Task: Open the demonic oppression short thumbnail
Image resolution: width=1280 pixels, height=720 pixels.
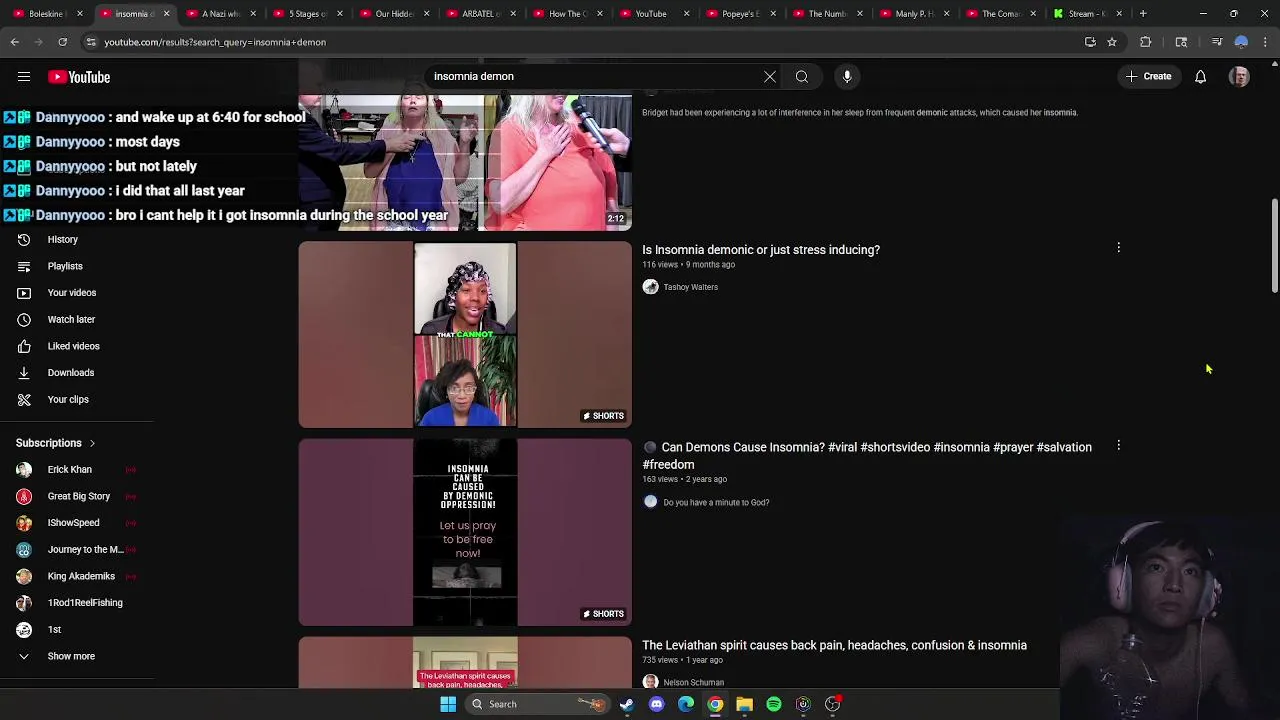Action: (465, 533)
